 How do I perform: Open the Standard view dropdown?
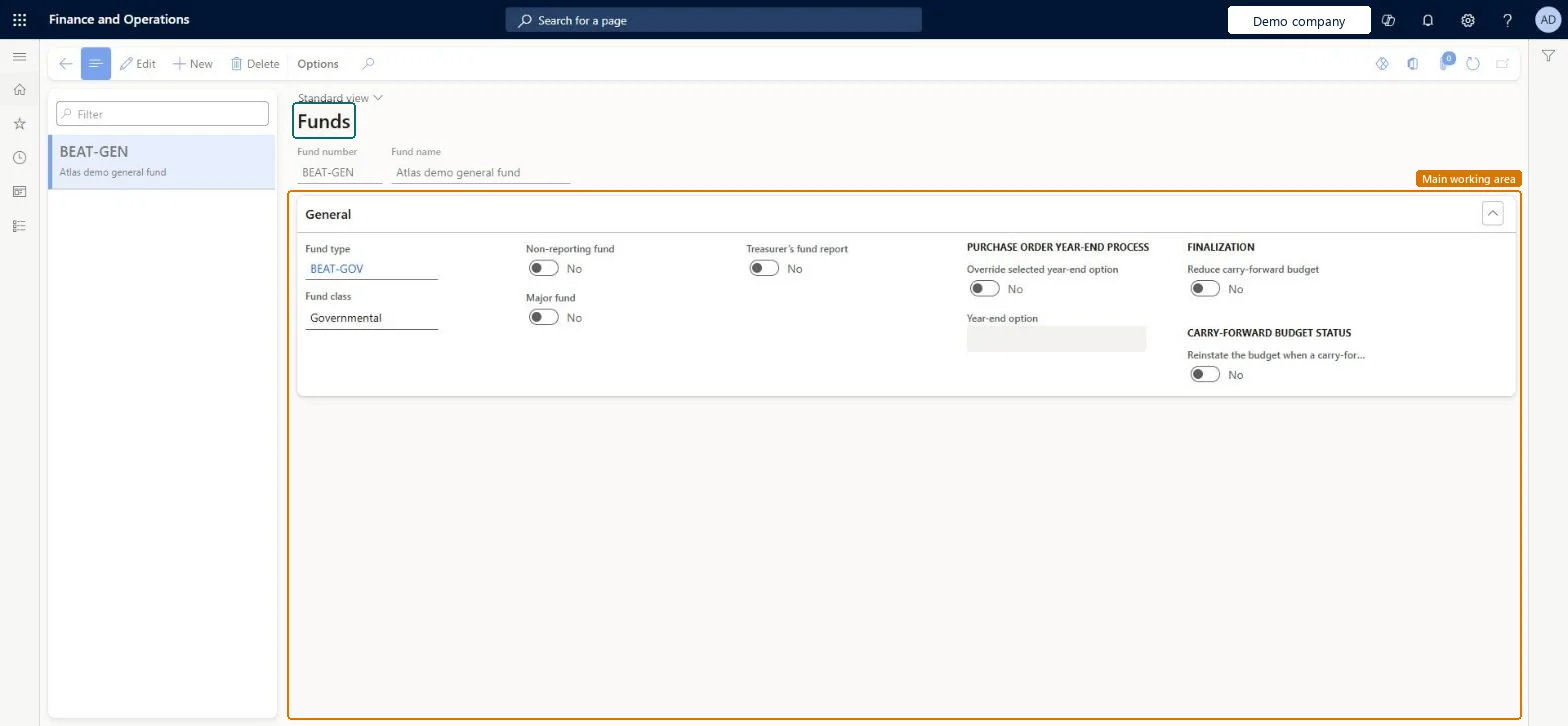pyautogui.click(x=340, y=98)
